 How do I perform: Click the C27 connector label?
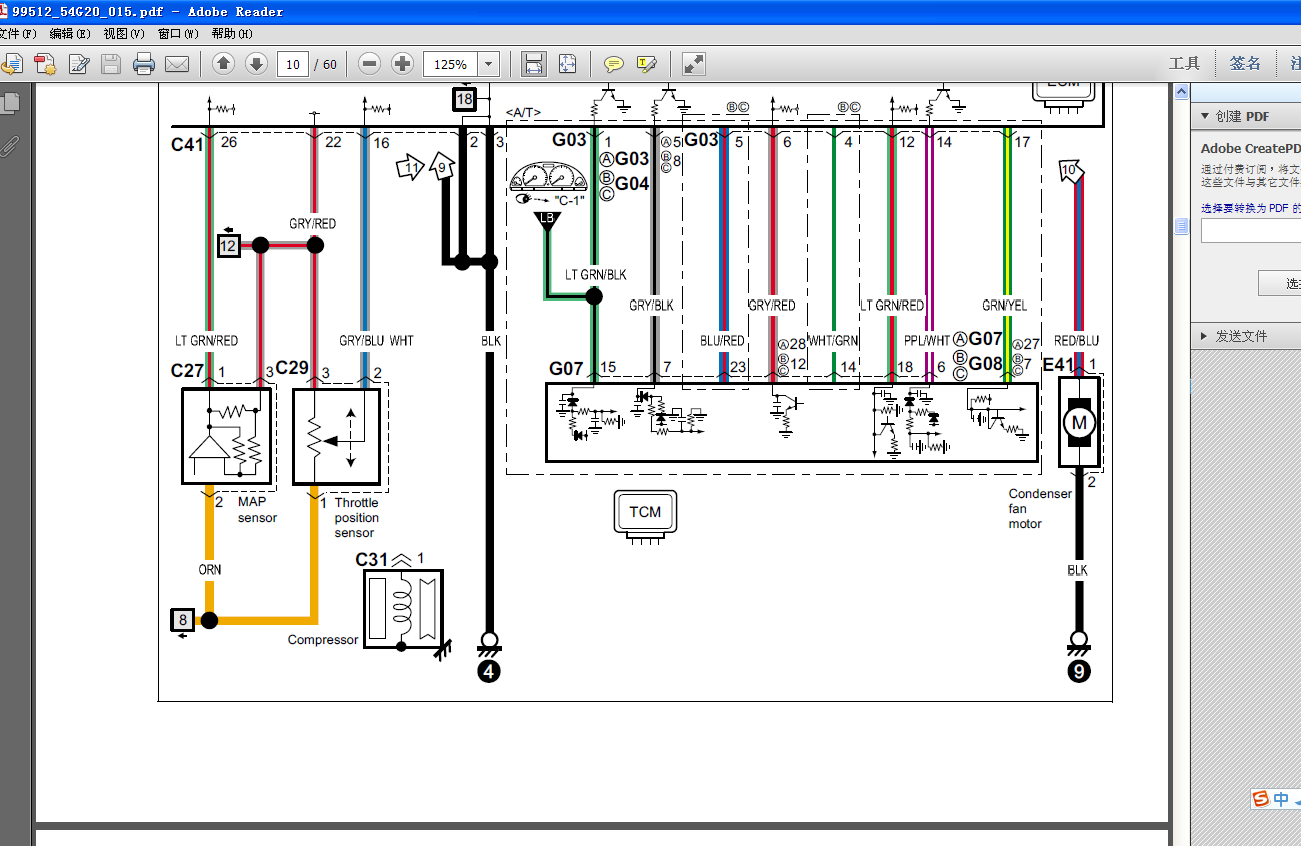187,371
